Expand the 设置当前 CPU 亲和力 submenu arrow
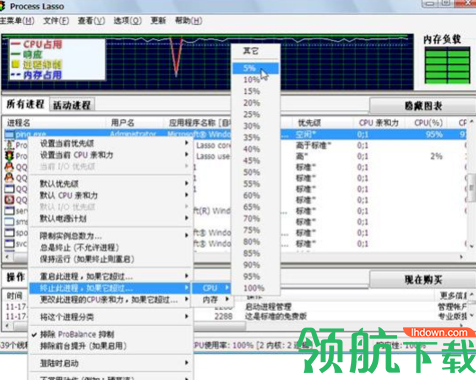 [187, 155]
